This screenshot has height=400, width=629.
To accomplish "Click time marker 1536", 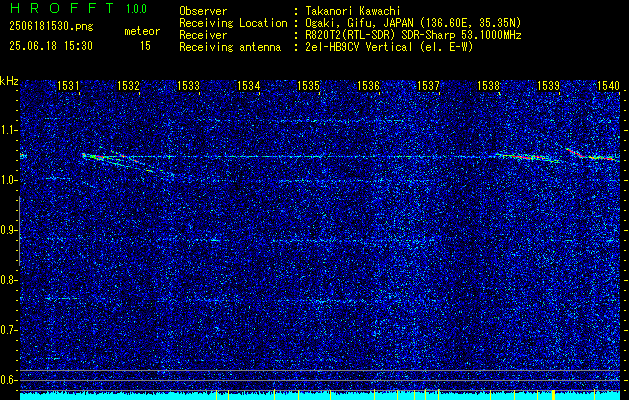I will point(368,86).
